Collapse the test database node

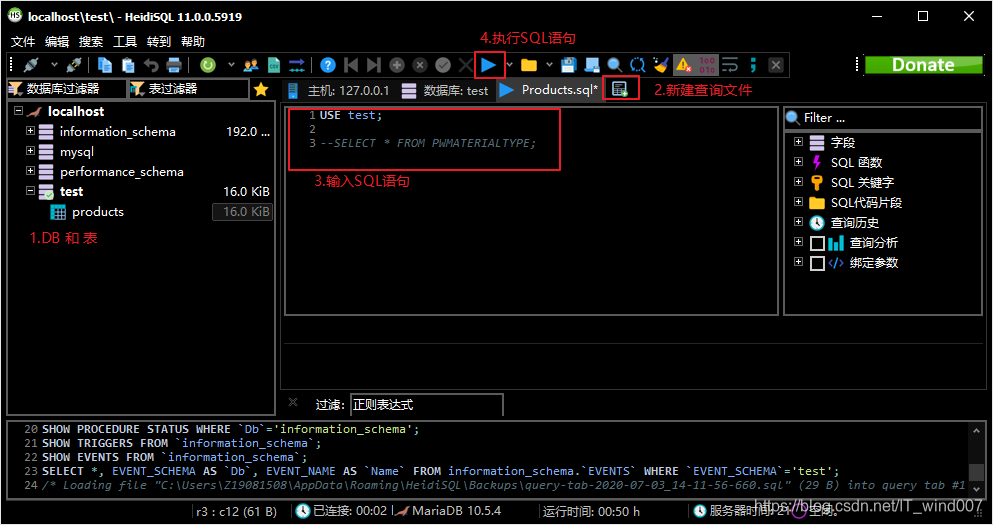coord(30,191)
